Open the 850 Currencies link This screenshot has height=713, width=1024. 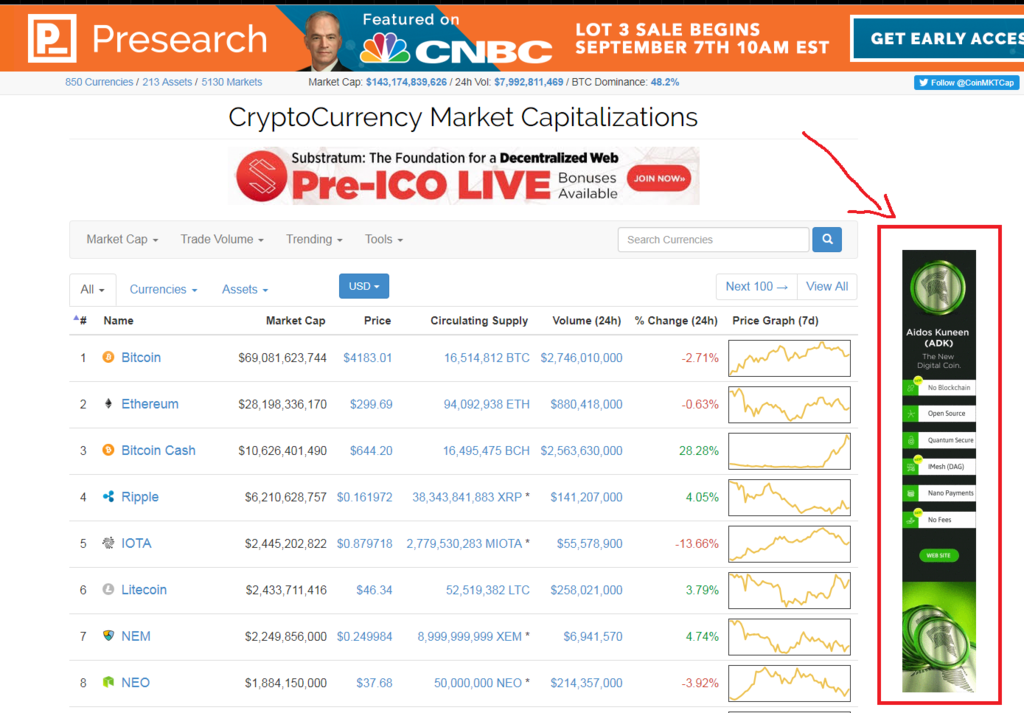[x=99, y=82]
